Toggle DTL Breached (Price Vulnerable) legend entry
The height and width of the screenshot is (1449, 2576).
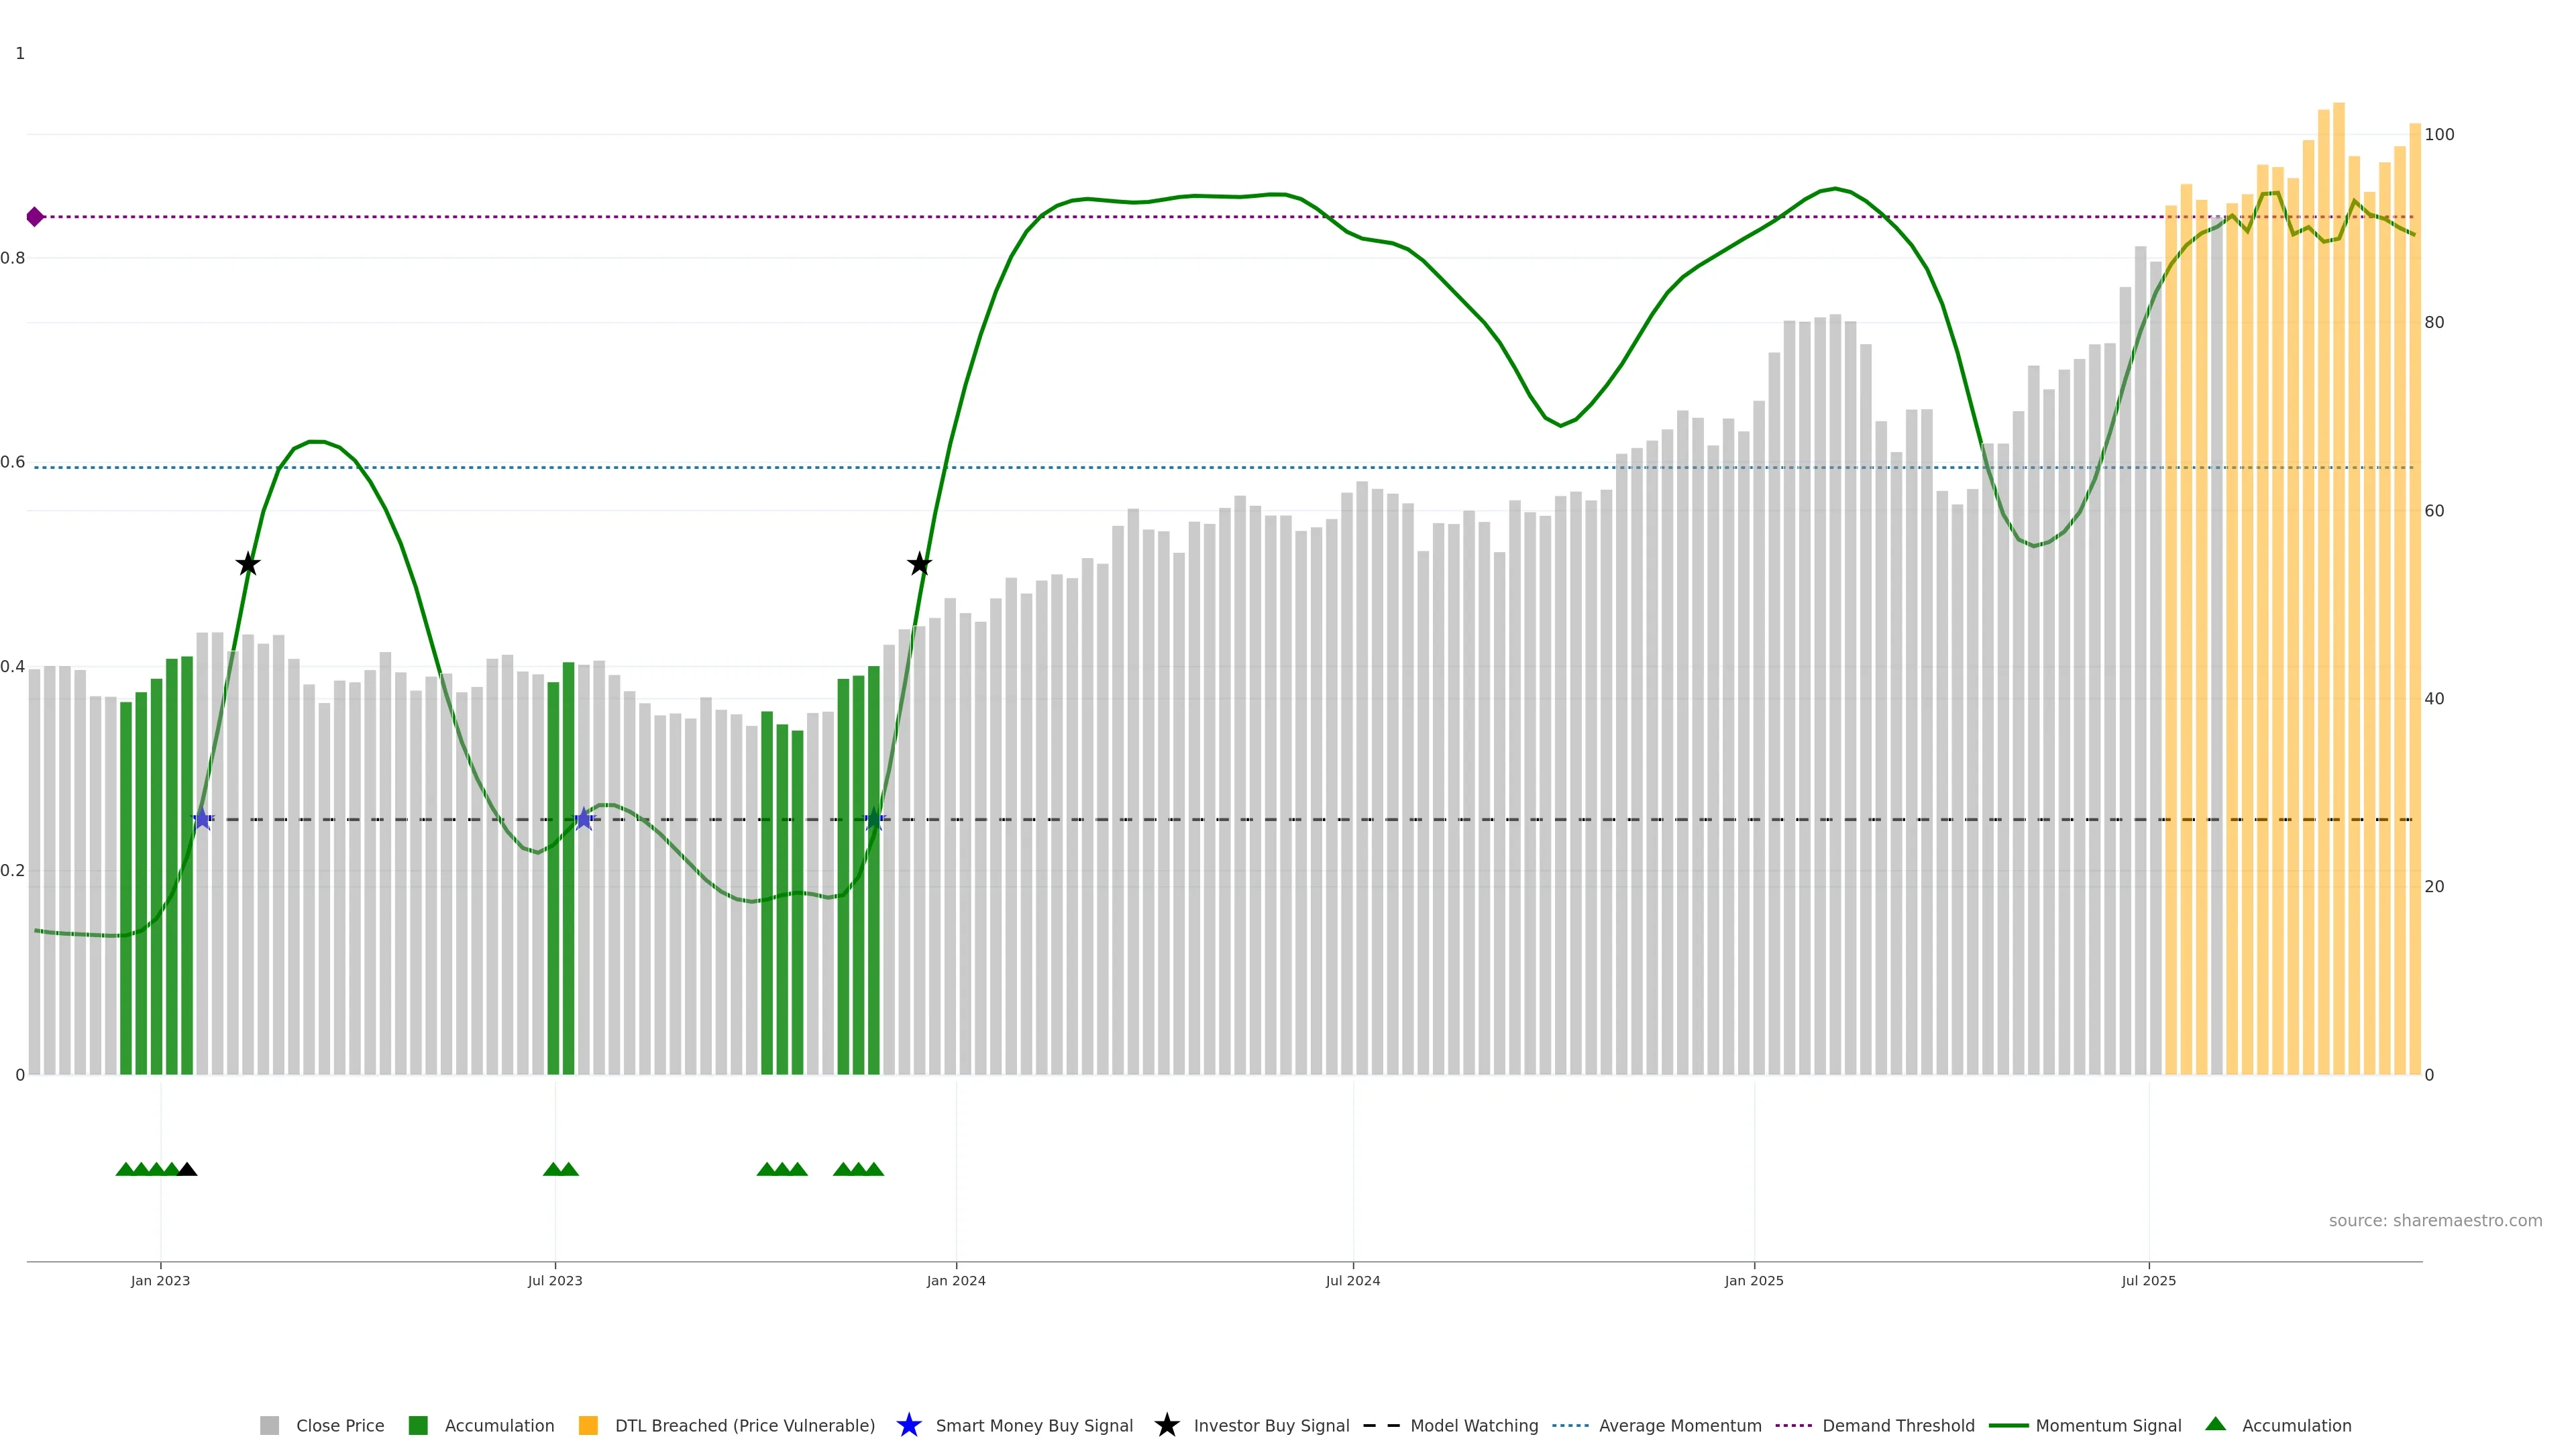(744, 1425)
